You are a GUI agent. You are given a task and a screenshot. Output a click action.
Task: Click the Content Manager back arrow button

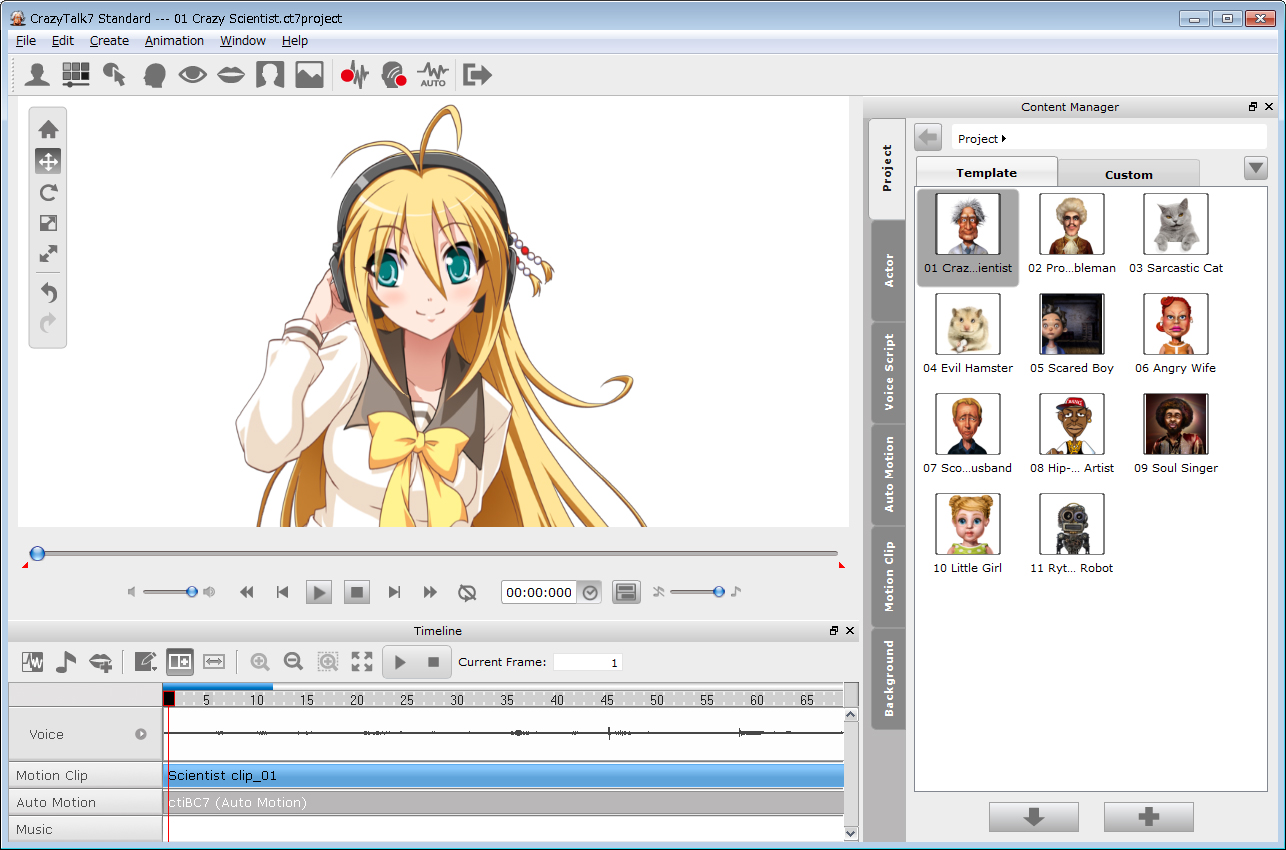[x=928, y=138]
